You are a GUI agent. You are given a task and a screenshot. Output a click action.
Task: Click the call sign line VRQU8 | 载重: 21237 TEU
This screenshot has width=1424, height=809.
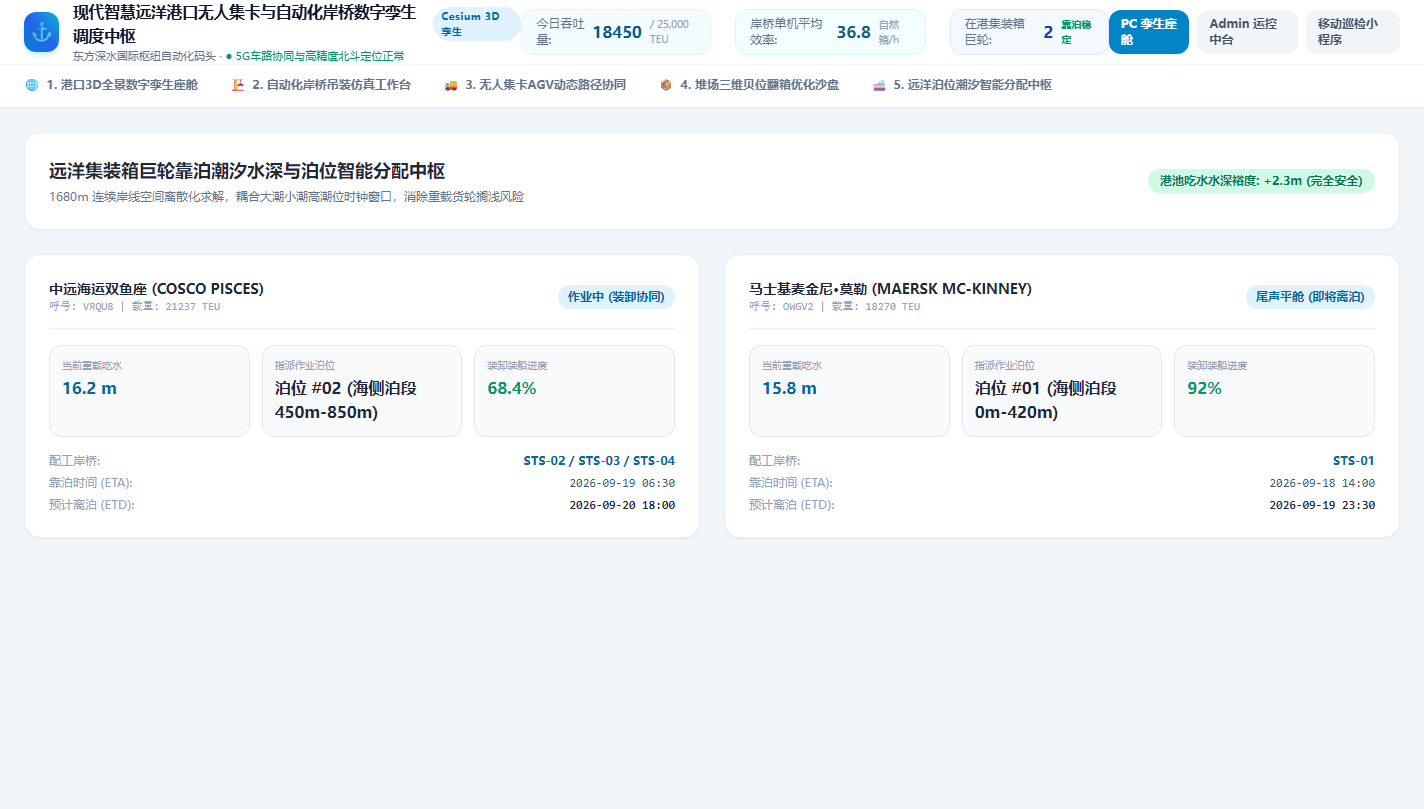point(134,306)
